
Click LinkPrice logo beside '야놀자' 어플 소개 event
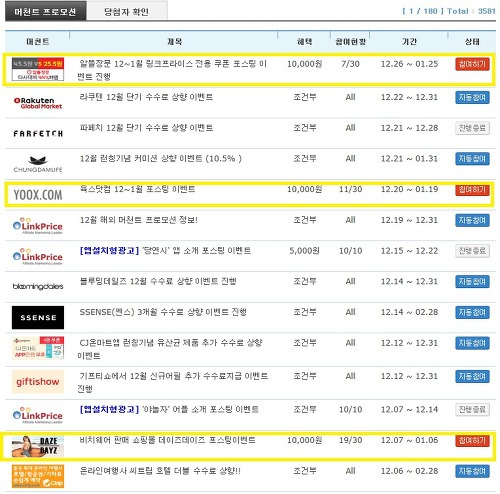[38, 415]
